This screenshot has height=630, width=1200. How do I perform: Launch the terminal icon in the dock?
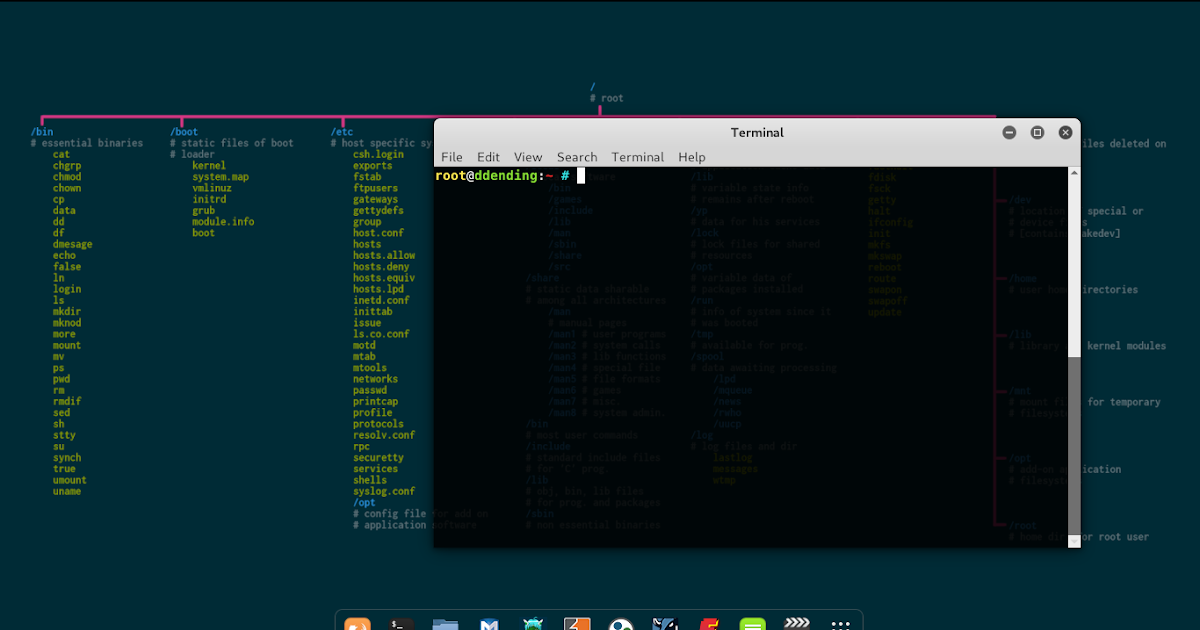point(402,625)
